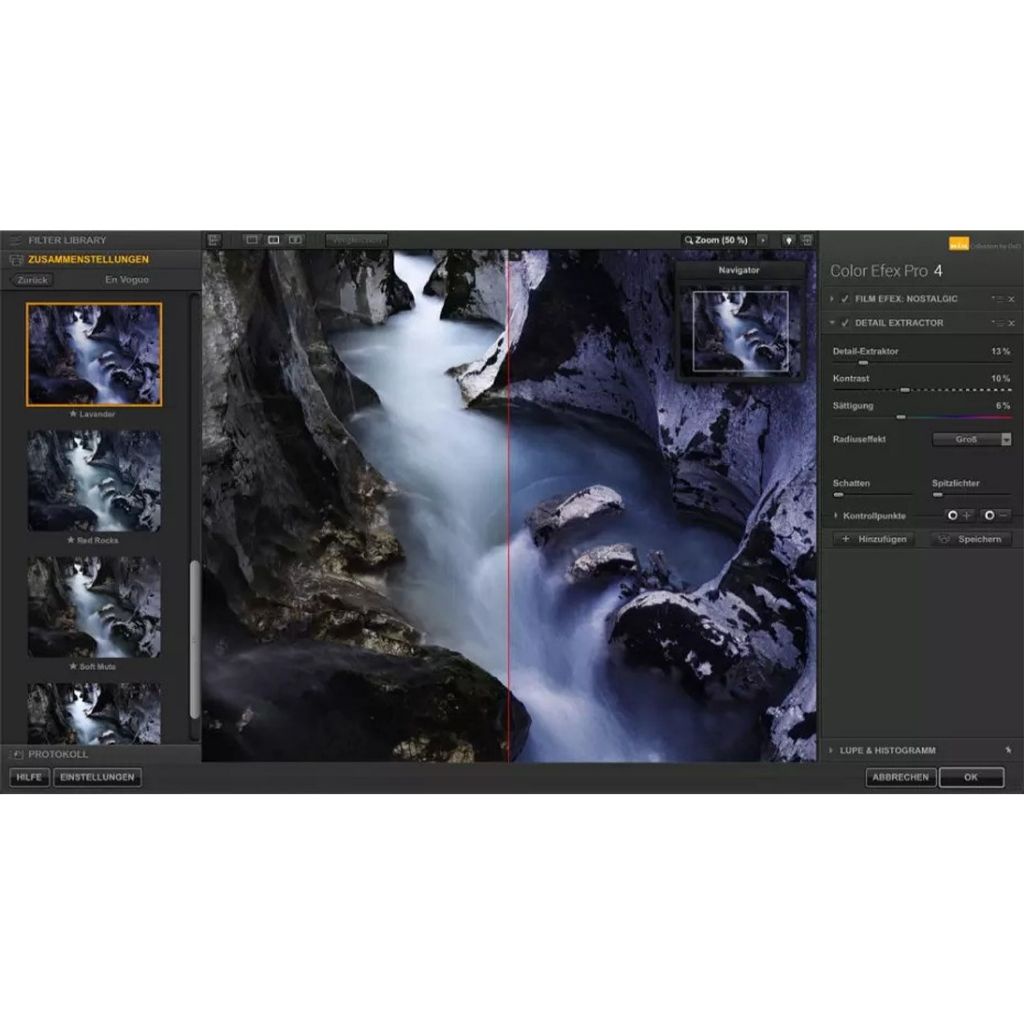Click the En Vogue category title

click(x=127, y=280)
